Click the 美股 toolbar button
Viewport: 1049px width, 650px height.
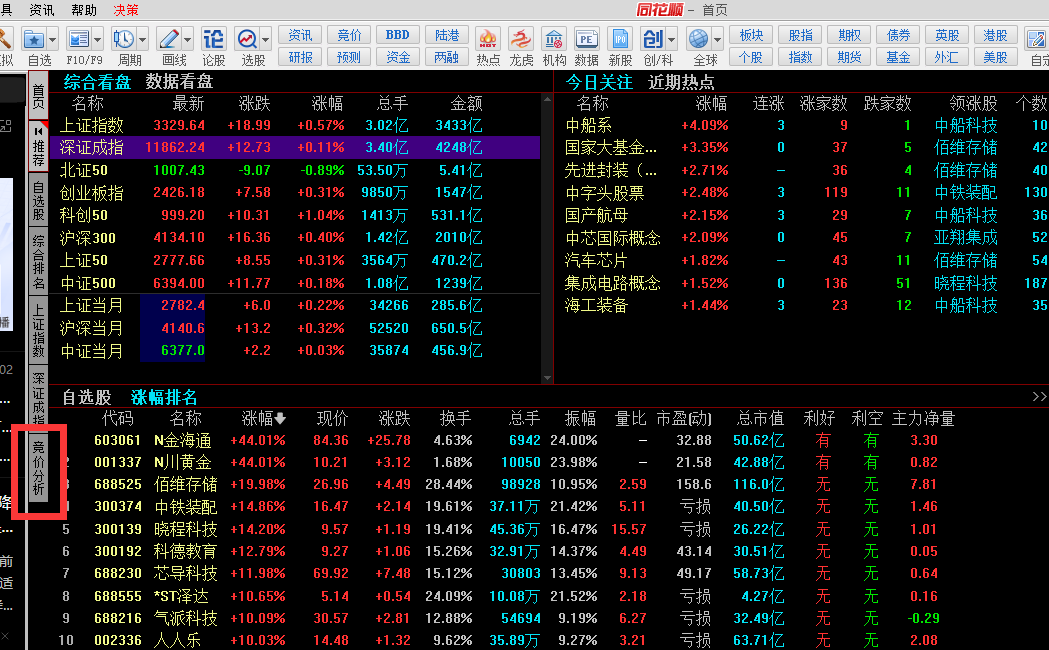click(995, 57)
